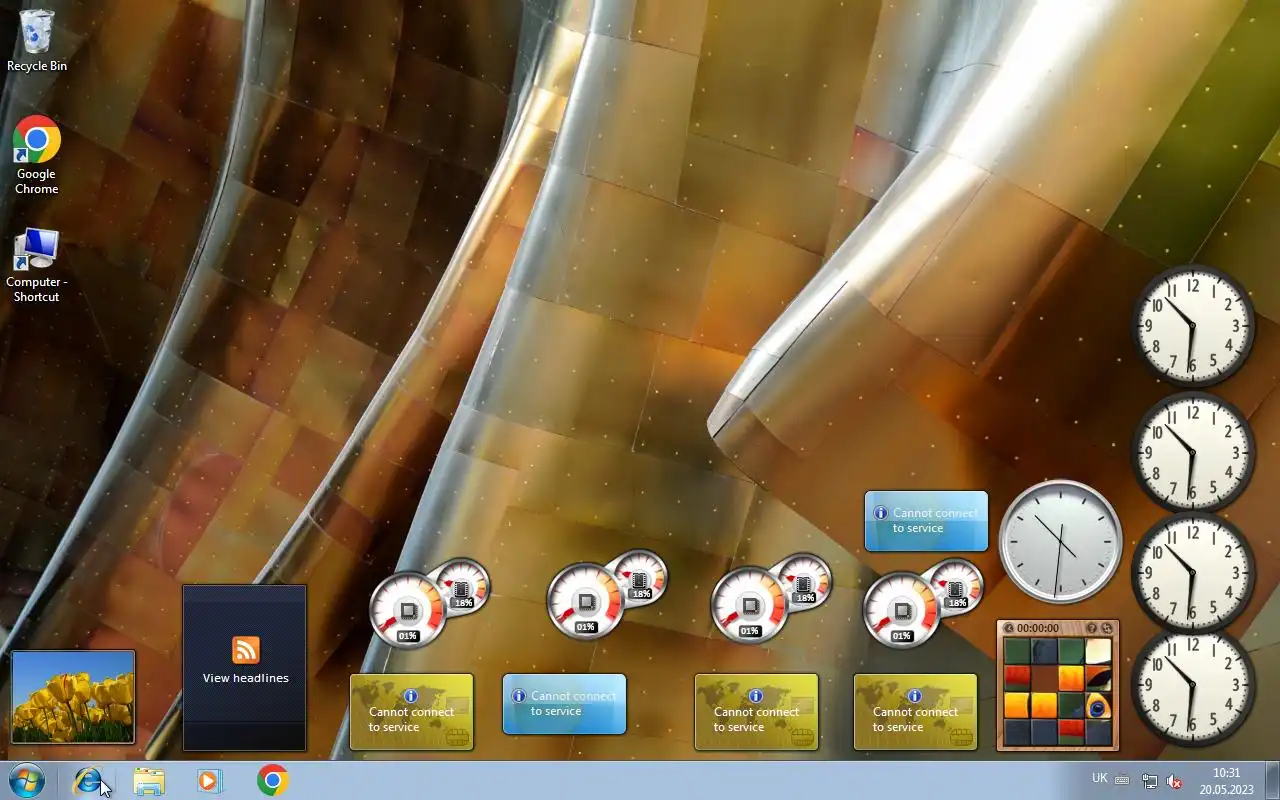Select the Google Chrome desktop shortcut
Viewport: 1280px width, 800px height.
37,155
